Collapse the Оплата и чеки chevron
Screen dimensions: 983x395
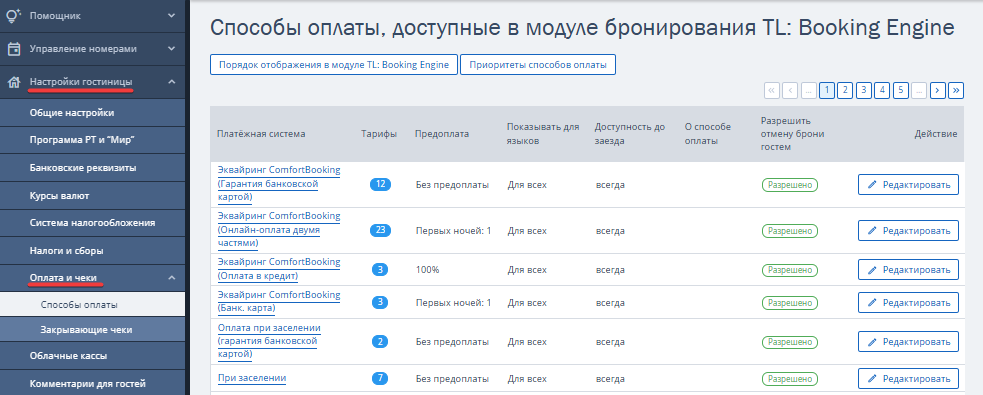click(x=172, y=278)
